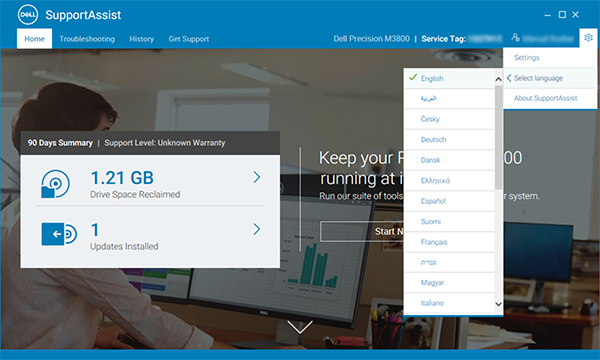Select the checked English language option
Screen dimensions: 600x360
[450, 78]
